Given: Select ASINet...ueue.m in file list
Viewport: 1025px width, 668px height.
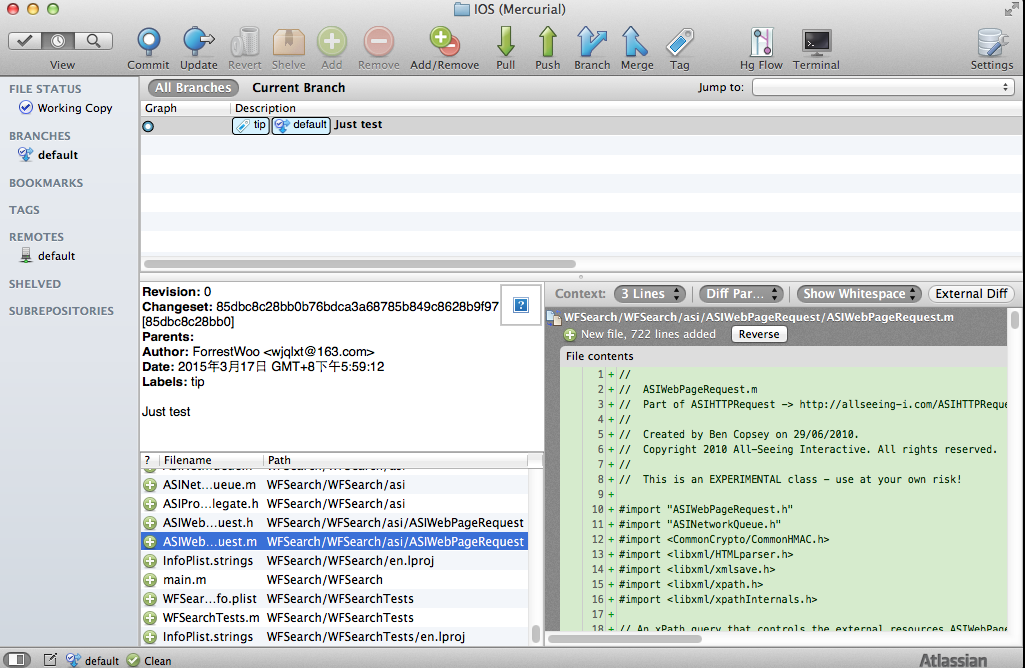Looking at the screenshot, I should pos(334,485).
